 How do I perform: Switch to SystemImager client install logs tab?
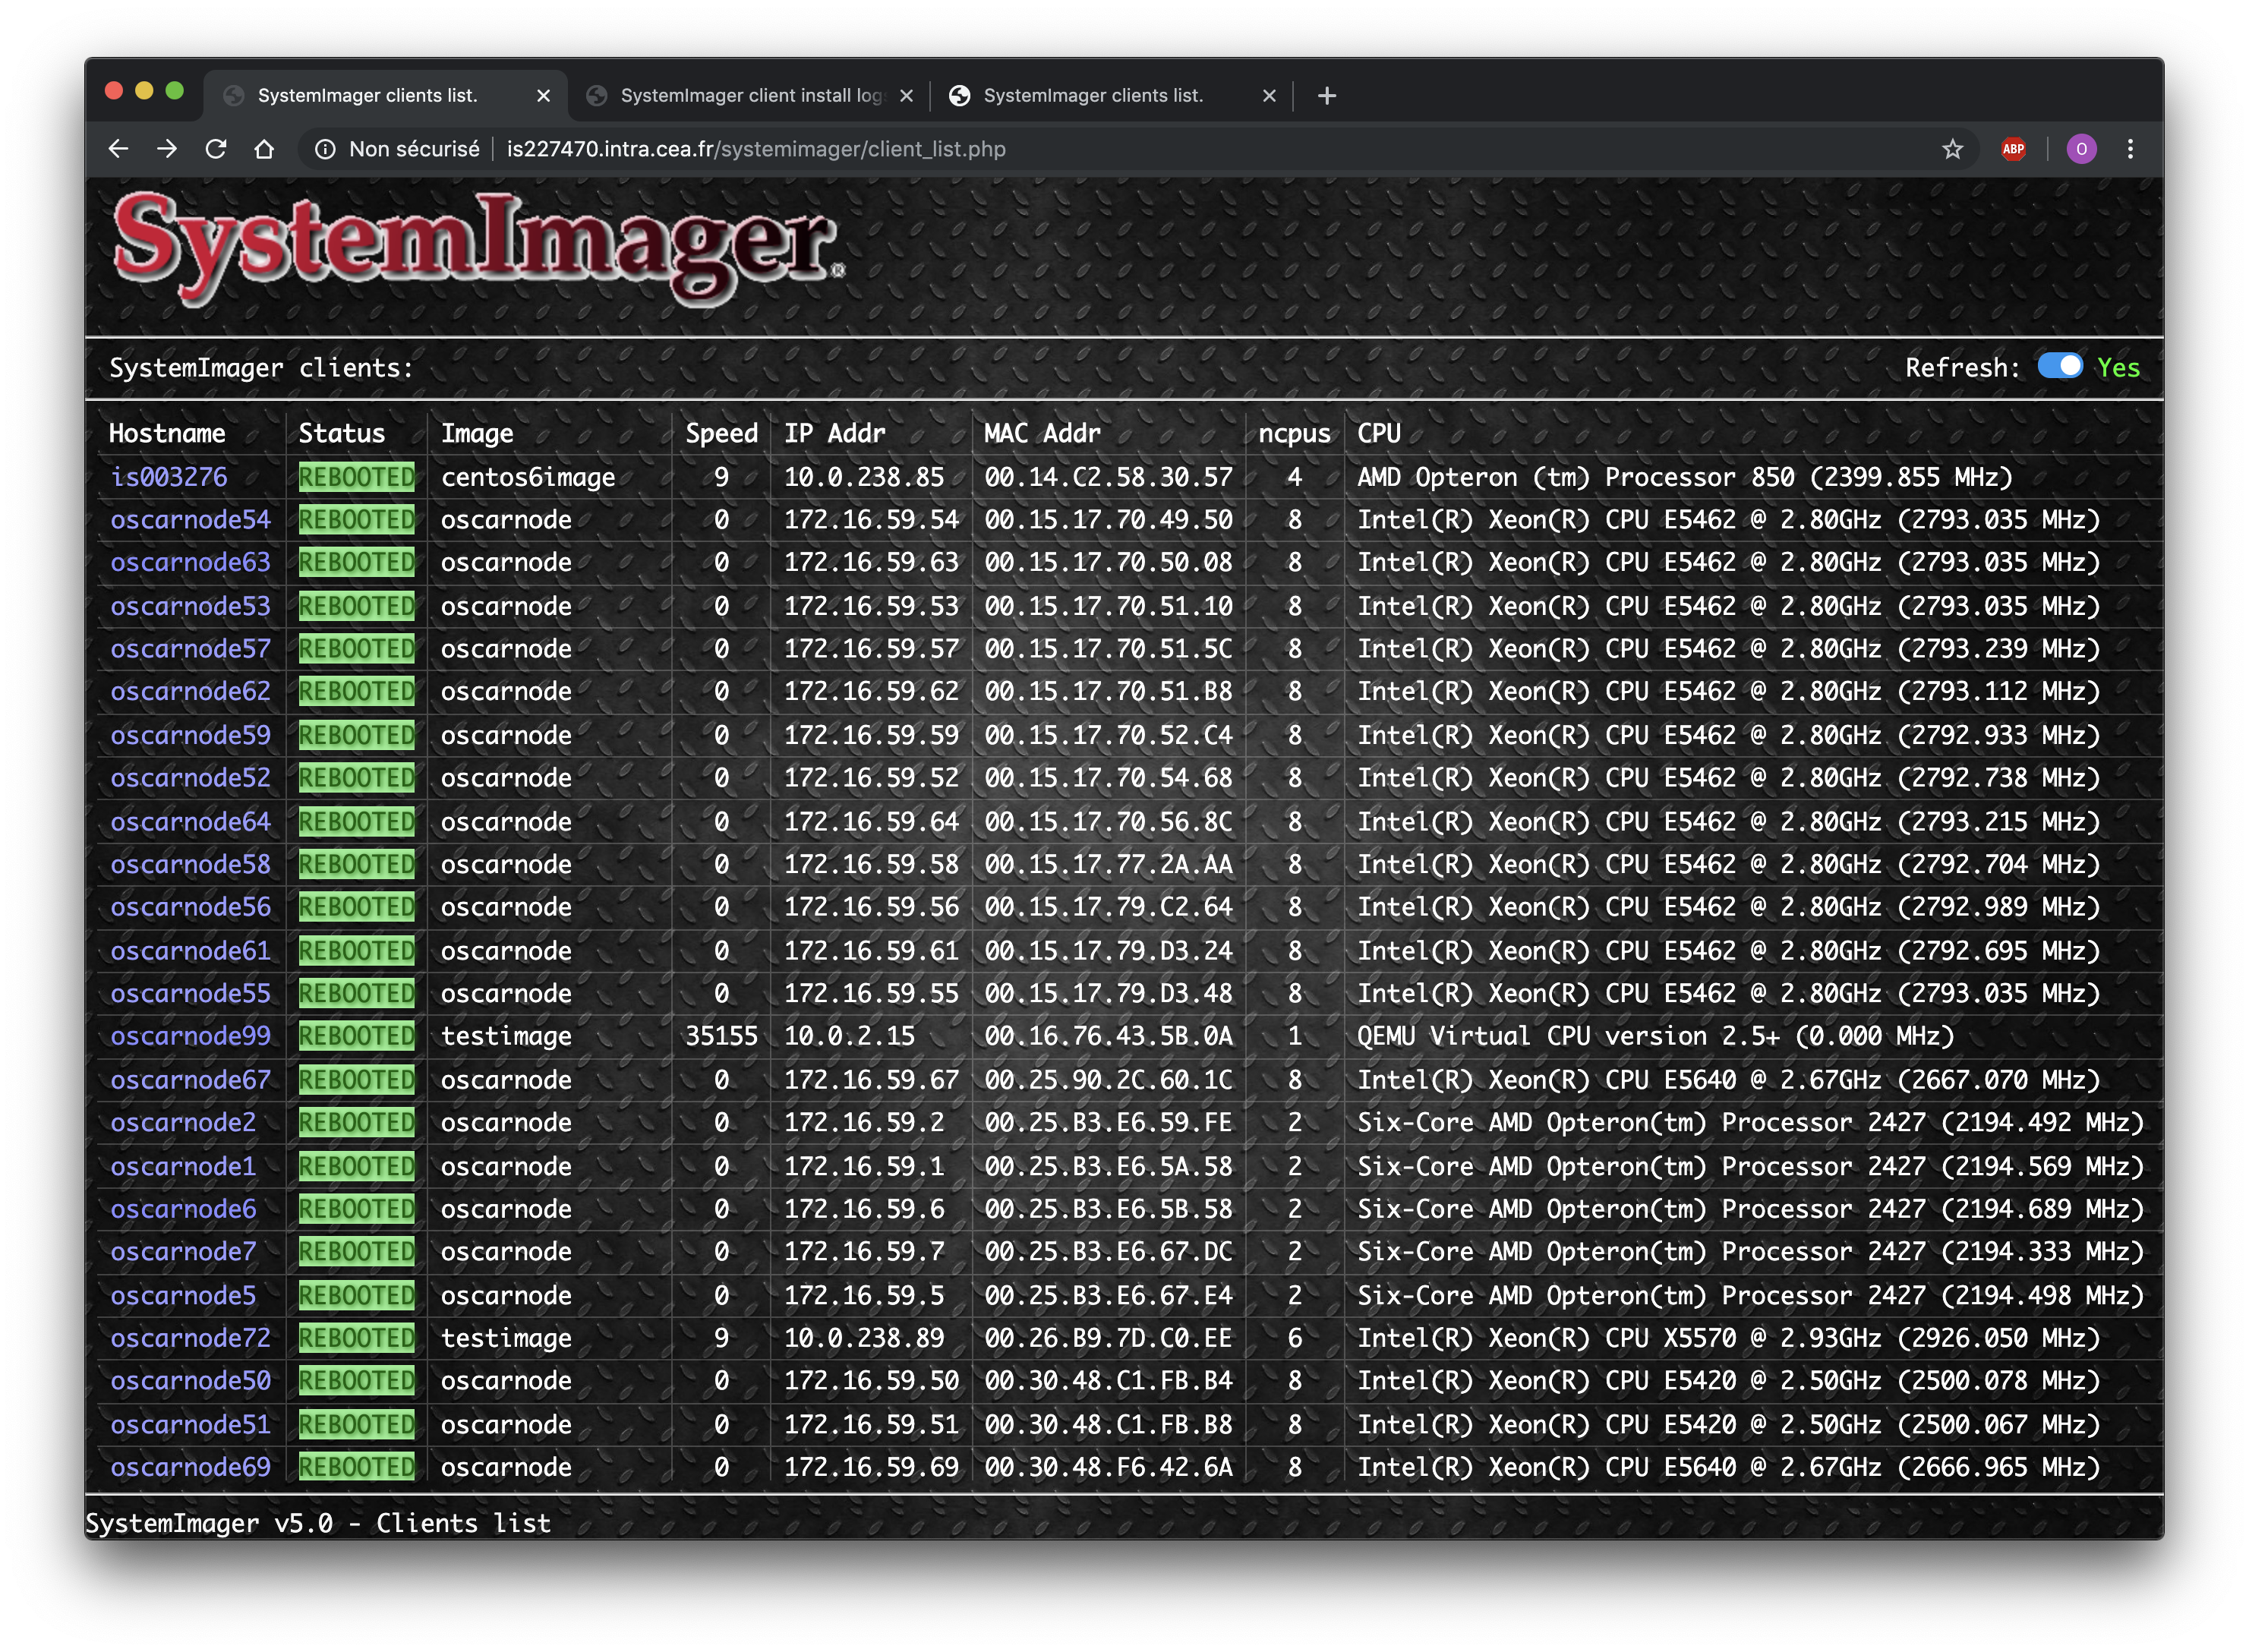point(750,96)
